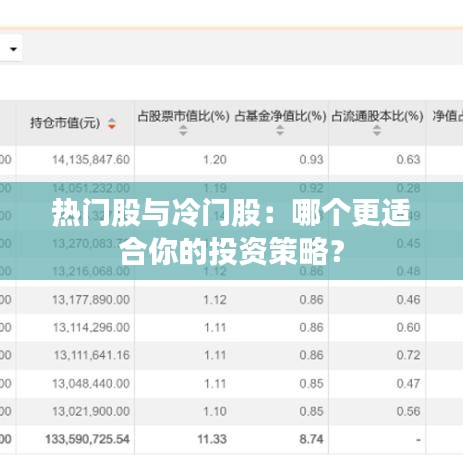Screen dimensions: 463x463
Task: Click the 占流通股本比(%) column header
Action: click(x=377, y=116)
